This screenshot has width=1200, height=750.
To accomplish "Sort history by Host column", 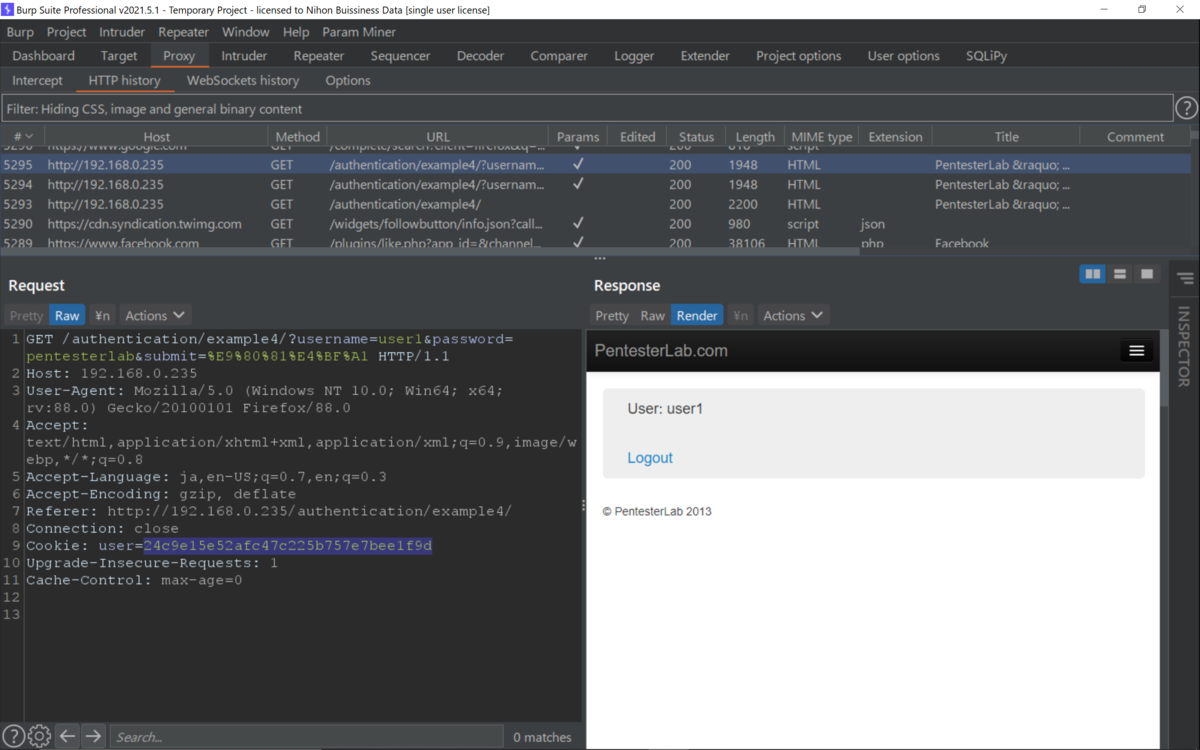I will [x=156, y=137].
